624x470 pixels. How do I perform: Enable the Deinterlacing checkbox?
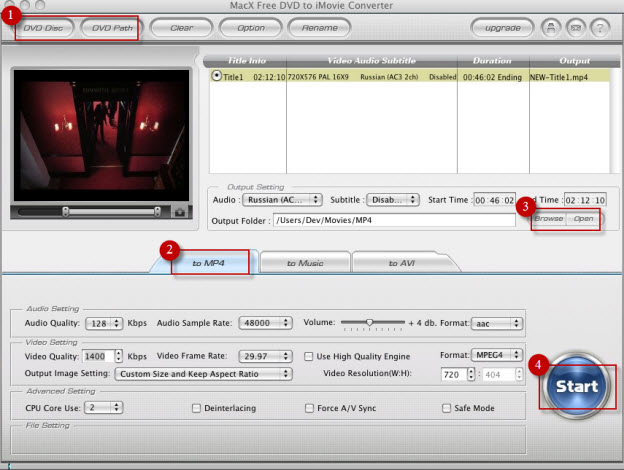(196, 408)
